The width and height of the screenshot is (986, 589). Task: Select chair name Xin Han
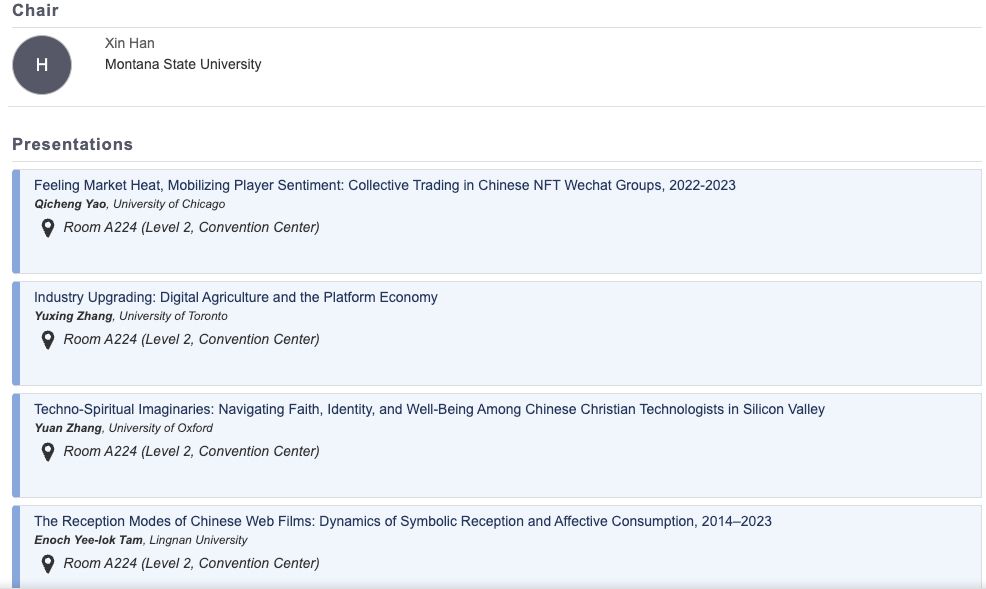tap(130, 43)
